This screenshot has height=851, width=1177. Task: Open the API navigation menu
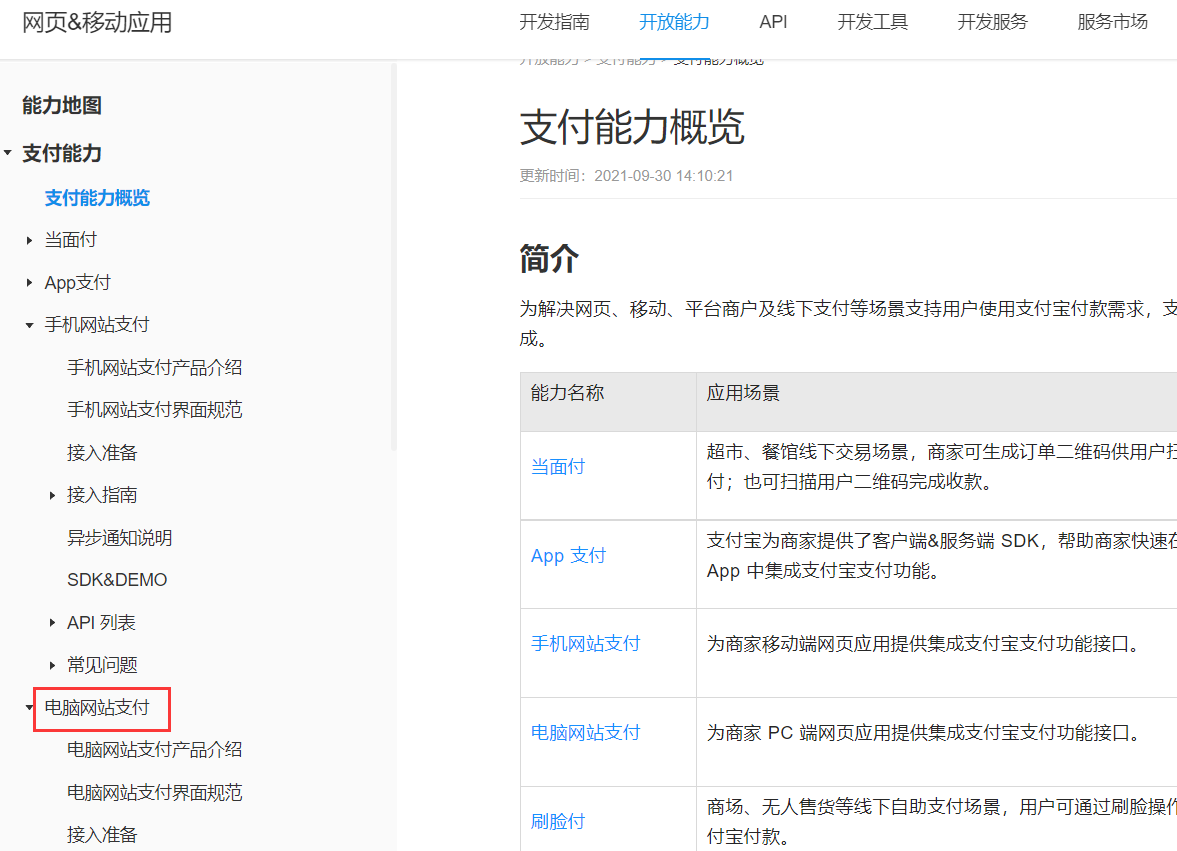tap(773, 21)
